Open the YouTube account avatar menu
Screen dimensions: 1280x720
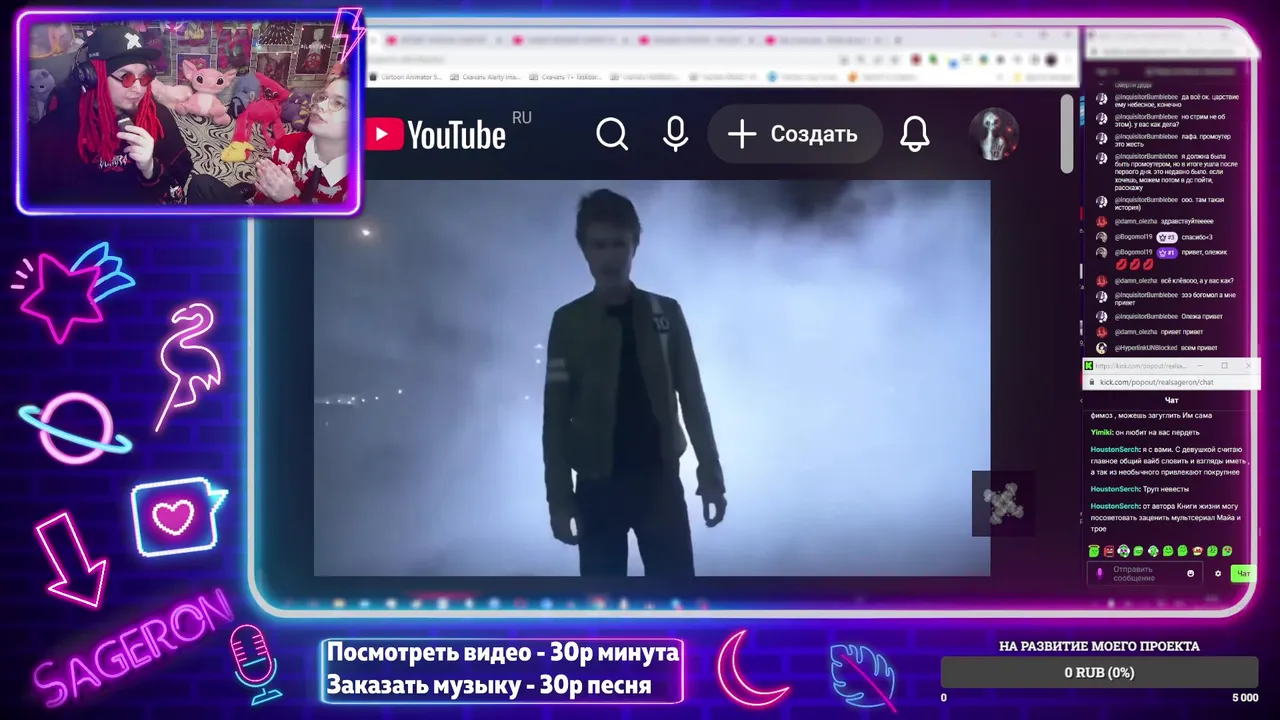(995, 134)
